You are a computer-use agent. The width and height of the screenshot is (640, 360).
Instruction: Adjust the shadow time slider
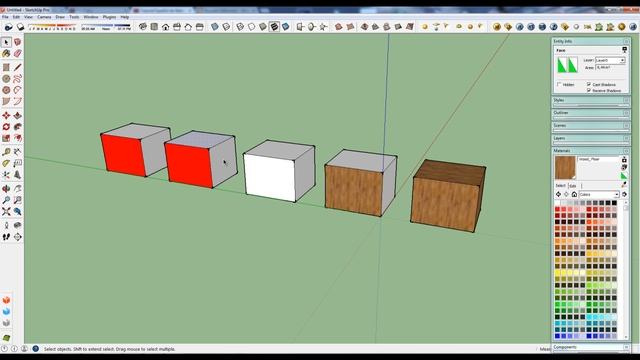(105, 27)
